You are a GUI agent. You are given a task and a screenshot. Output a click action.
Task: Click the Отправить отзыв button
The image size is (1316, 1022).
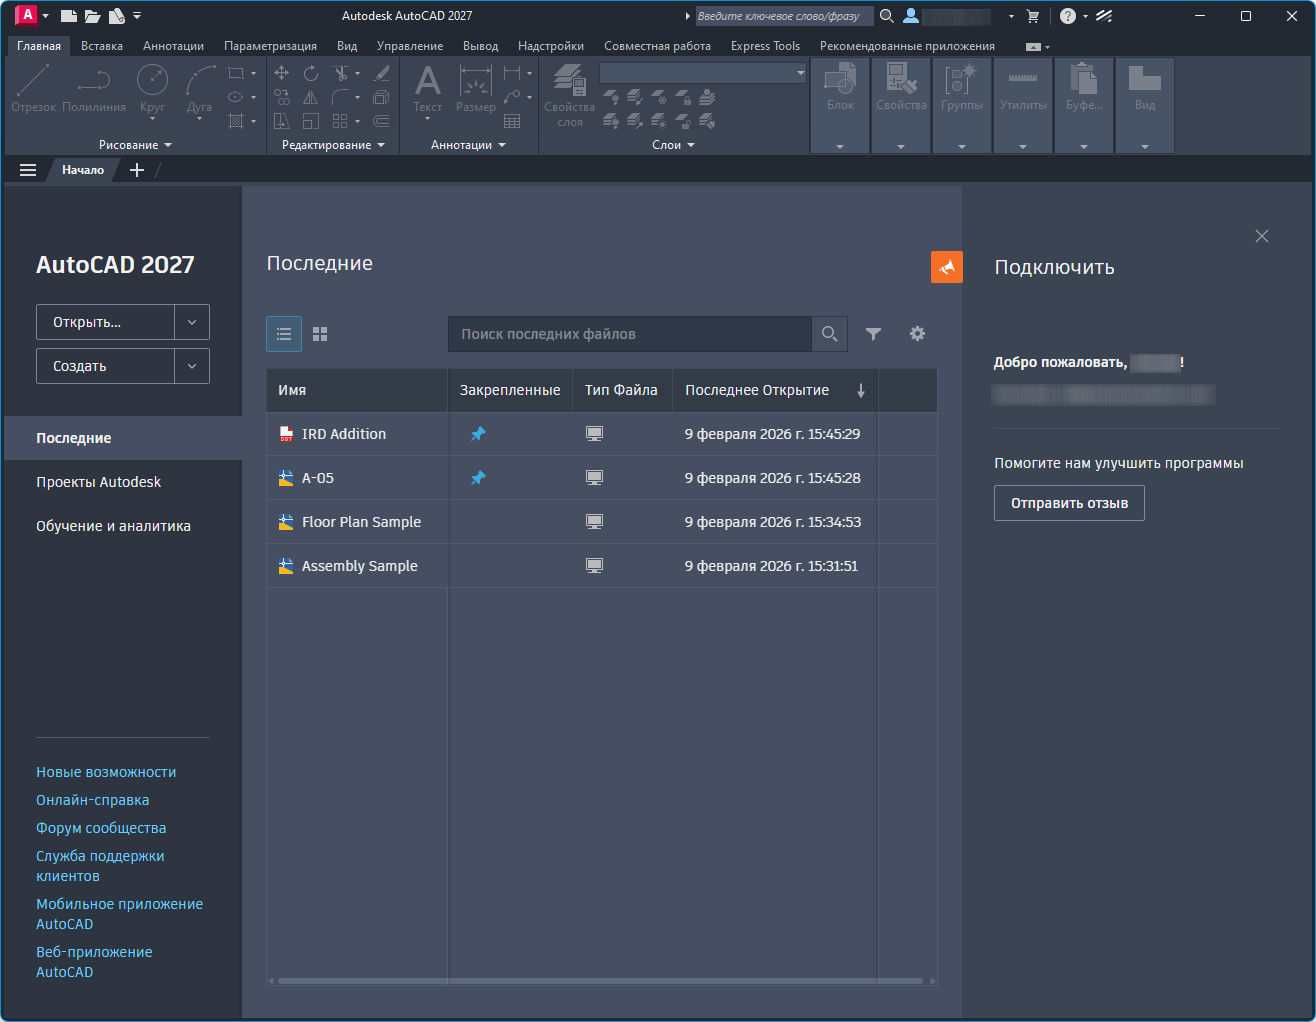[1069, 503]
